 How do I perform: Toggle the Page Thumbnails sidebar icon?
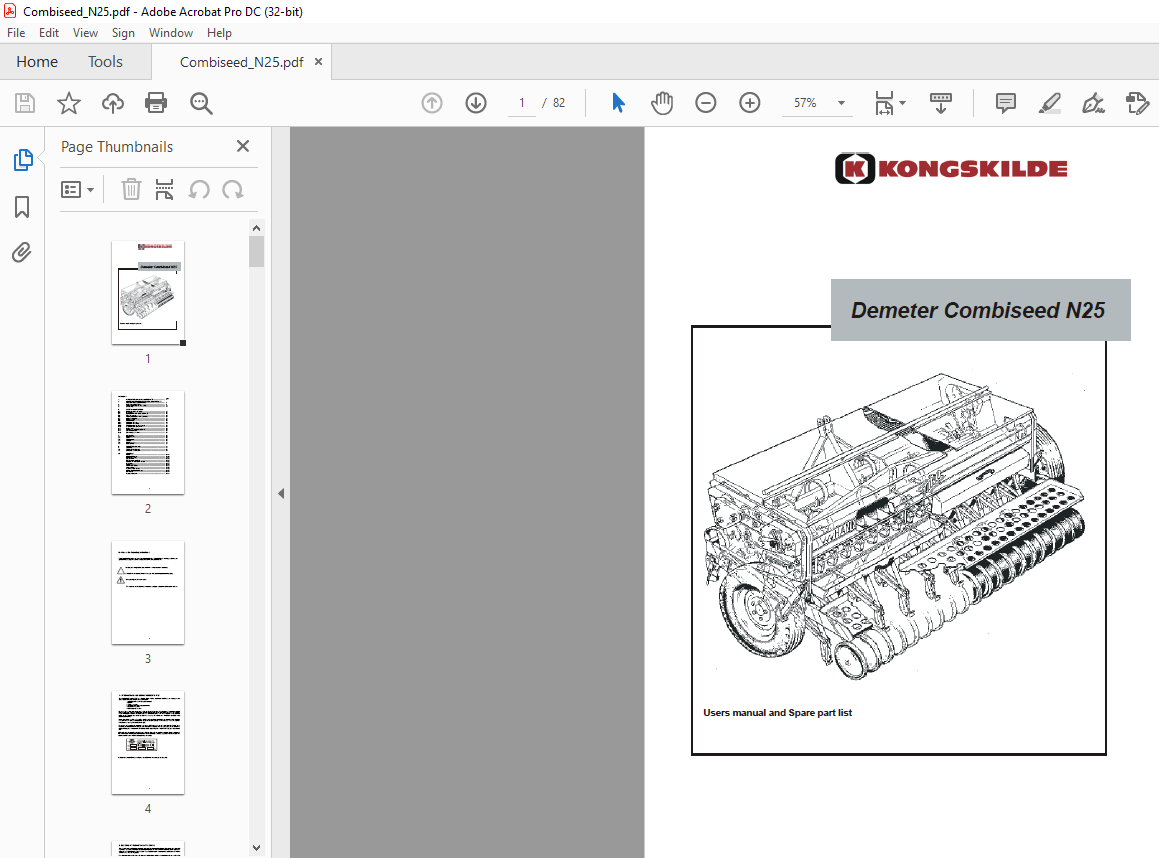click(23, 160)
